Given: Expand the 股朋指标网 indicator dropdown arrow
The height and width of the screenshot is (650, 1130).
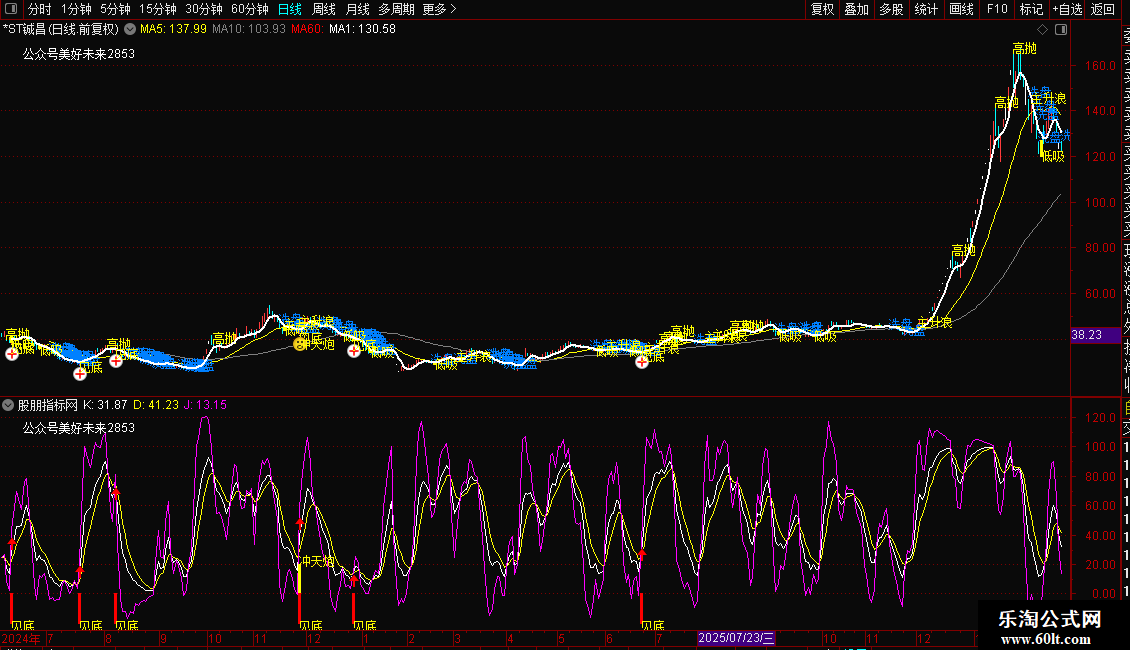Looking at the screenshot, I should click(10, 405).
